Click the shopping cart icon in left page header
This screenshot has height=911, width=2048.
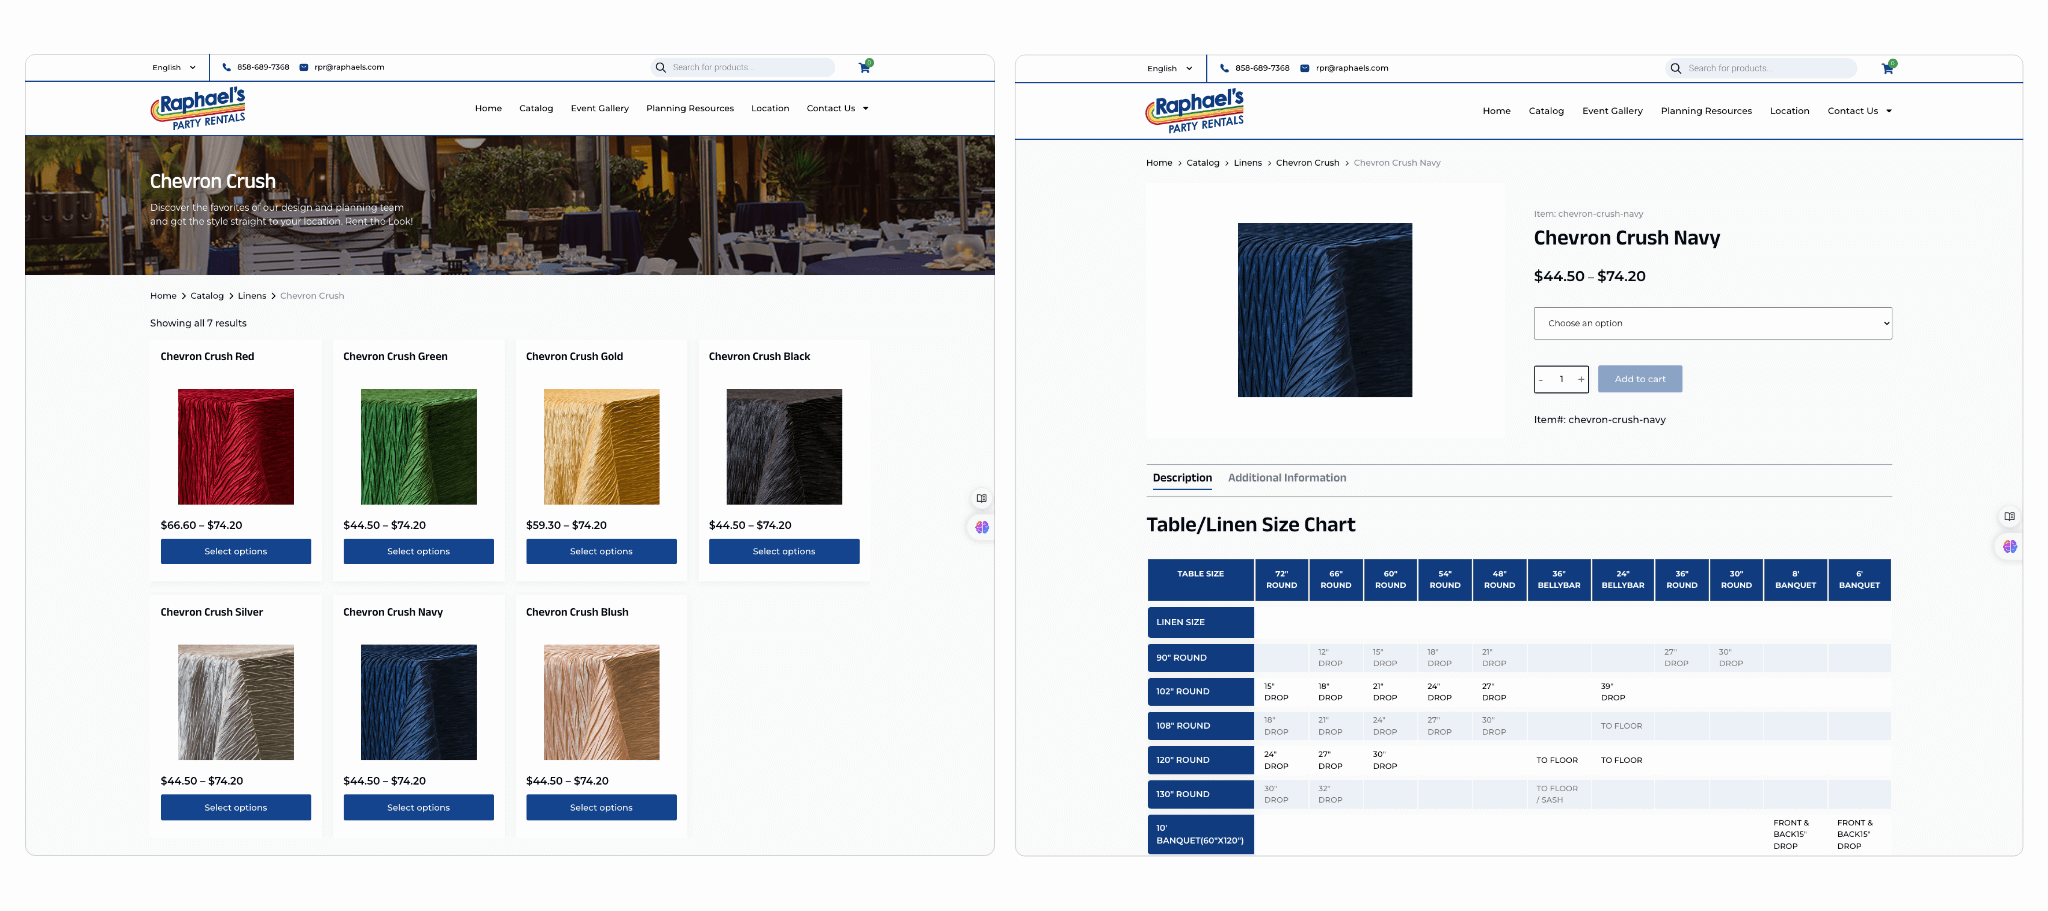(865, 67)
